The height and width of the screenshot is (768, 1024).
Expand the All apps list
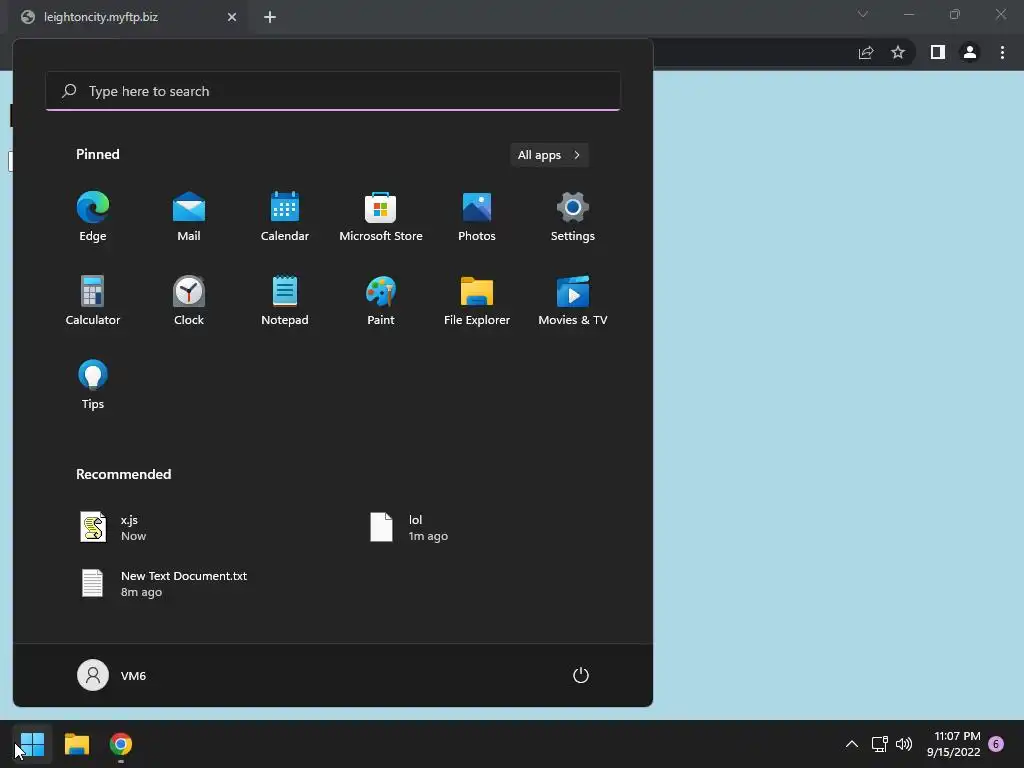[x=549, y=155]
